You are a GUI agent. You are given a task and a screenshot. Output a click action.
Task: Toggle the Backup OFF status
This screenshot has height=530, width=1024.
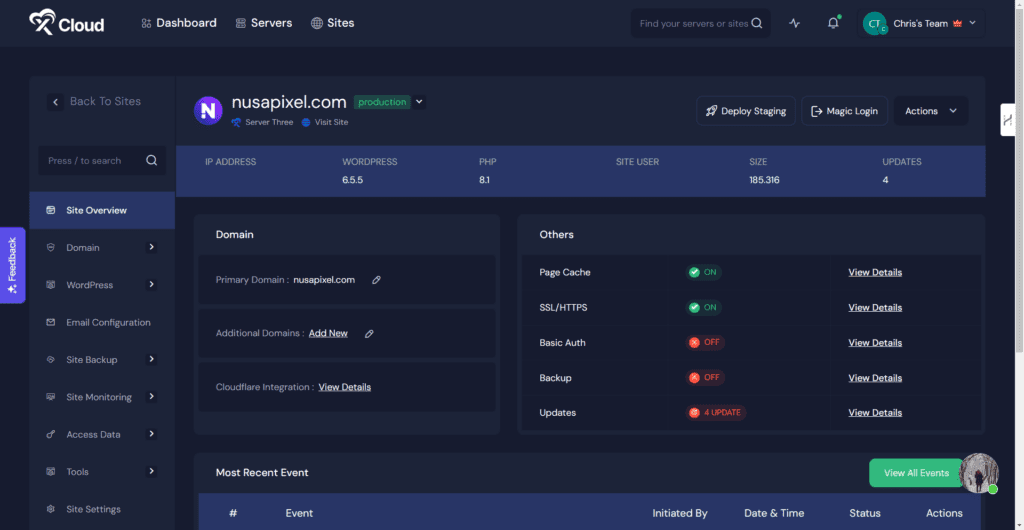(x=704, y=377)
